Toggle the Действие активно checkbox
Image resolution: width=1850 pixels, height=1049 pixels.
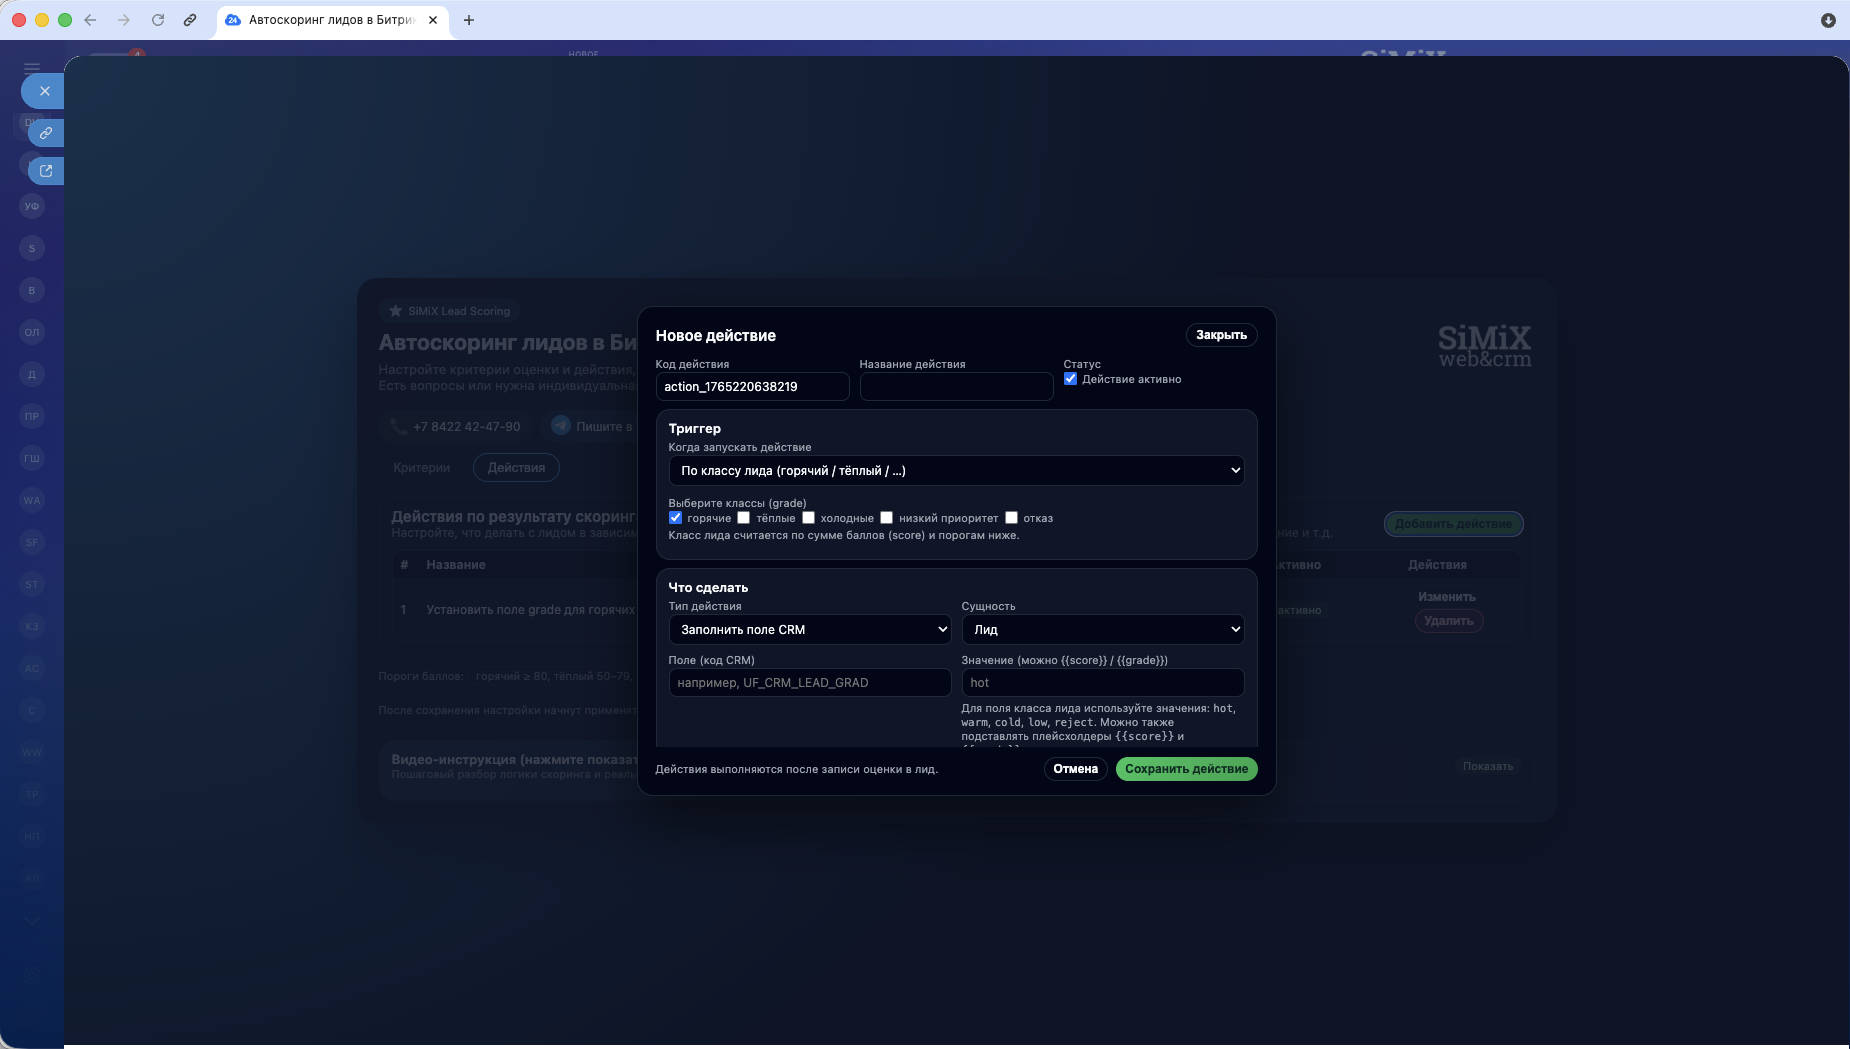pyautogui.click(x=1070, y=379)
